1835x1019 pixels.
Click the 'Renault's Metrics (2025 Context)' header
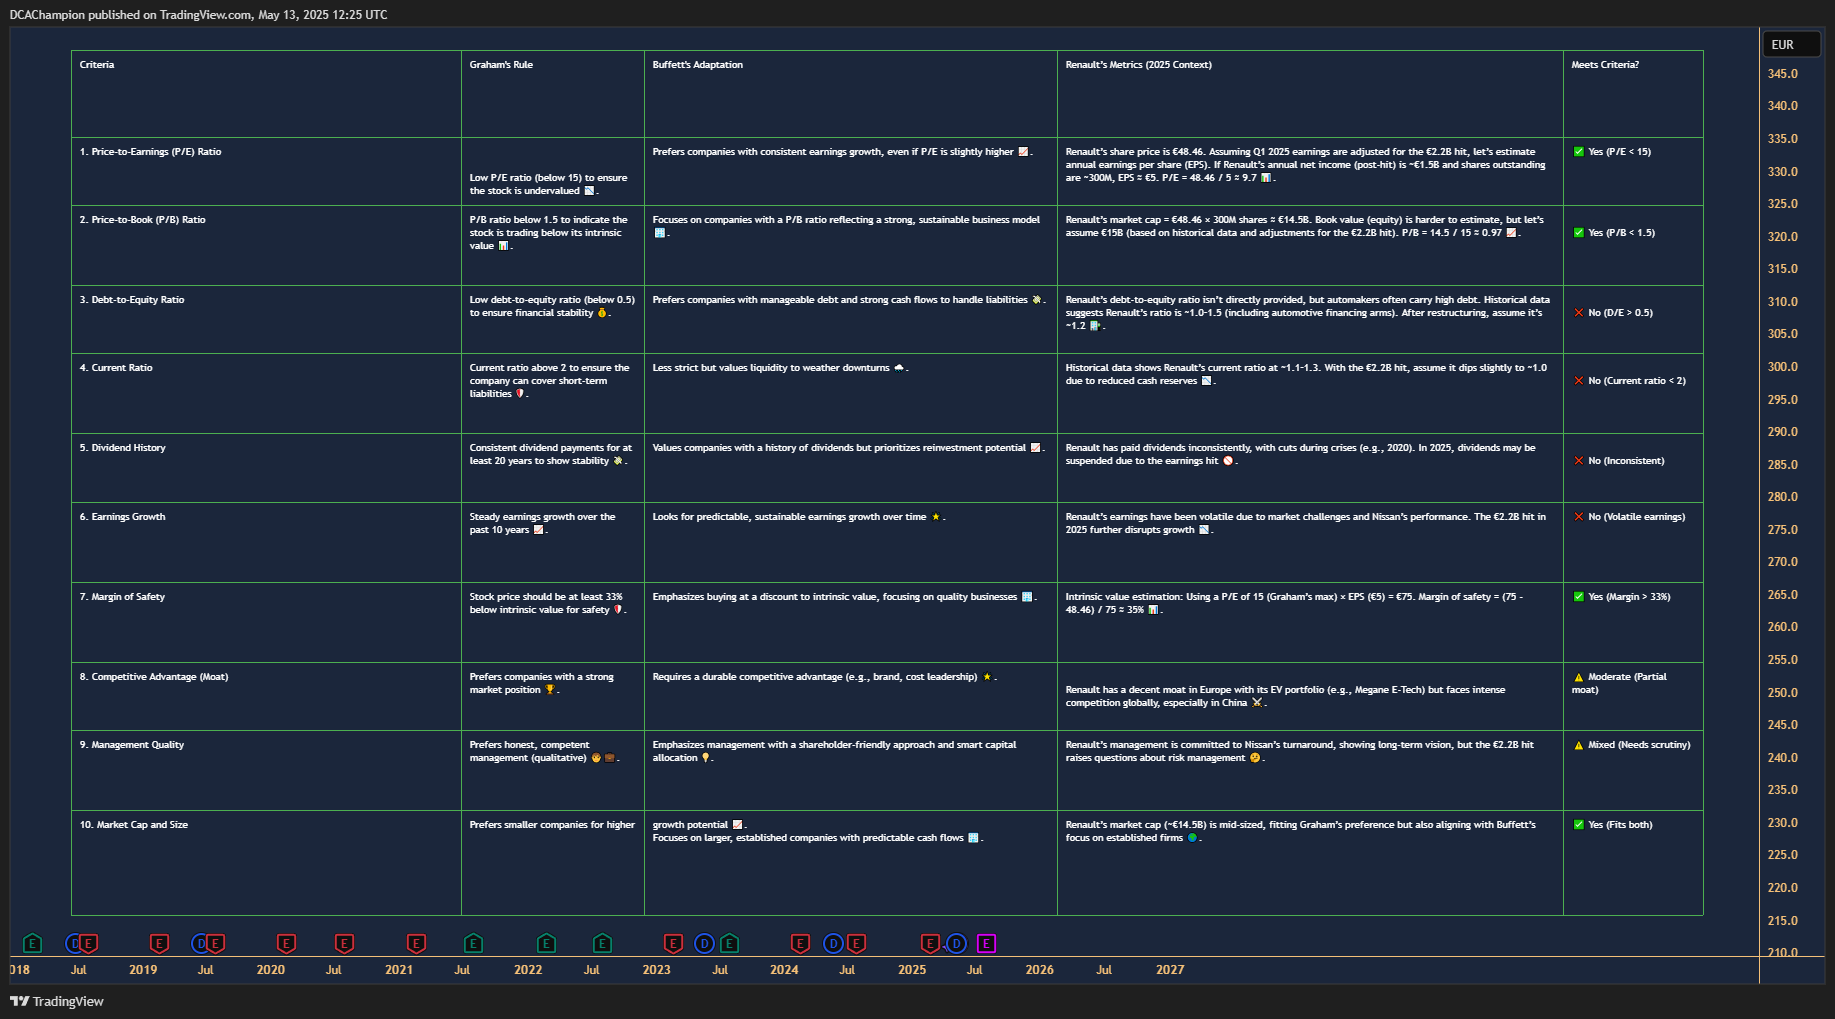tap(1138, 65)
